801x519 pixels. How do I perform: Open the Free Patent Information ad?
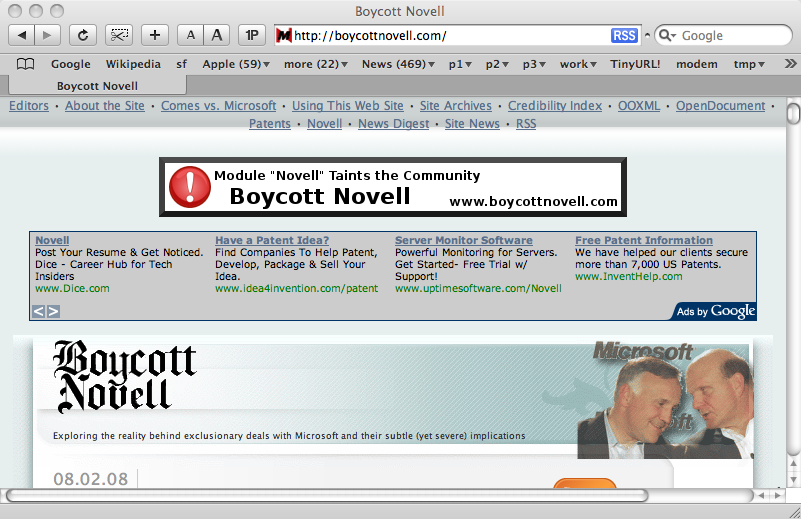(x=644, y=240)
